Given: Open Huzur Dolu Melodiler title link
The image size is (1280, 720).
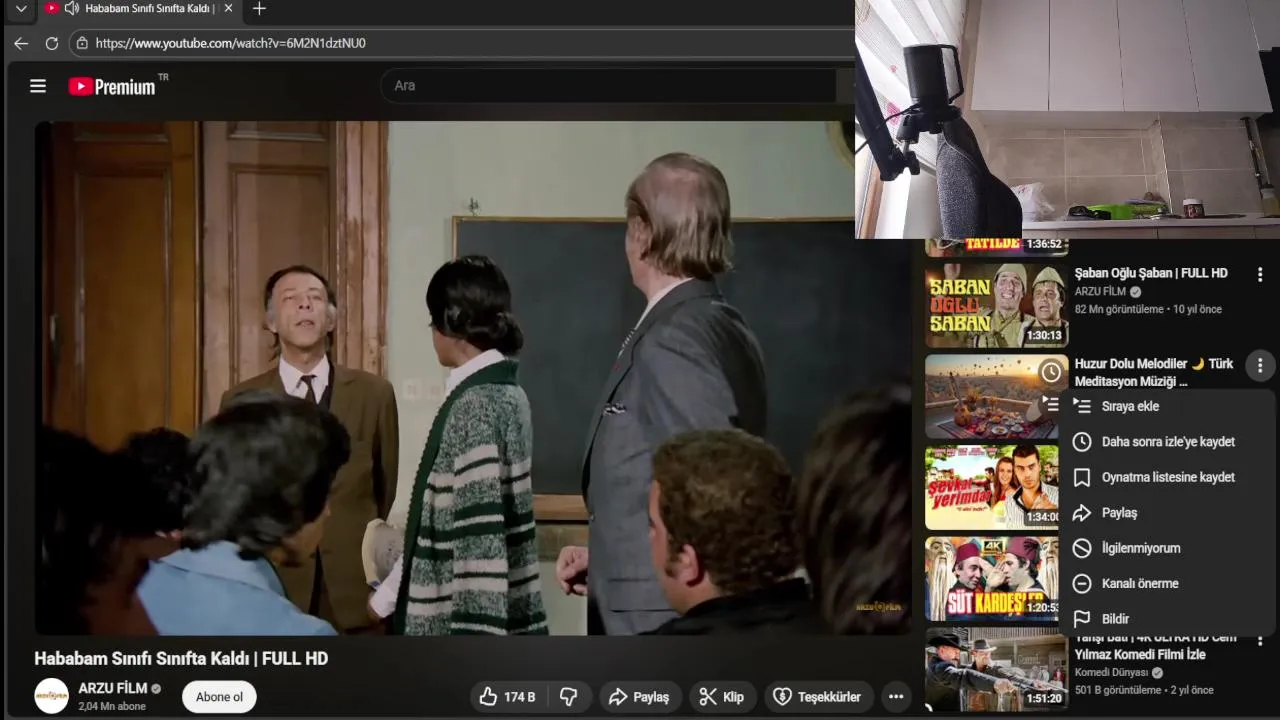Looking at the screenshot, I should pyautogui.click(x=1154, y=372).
